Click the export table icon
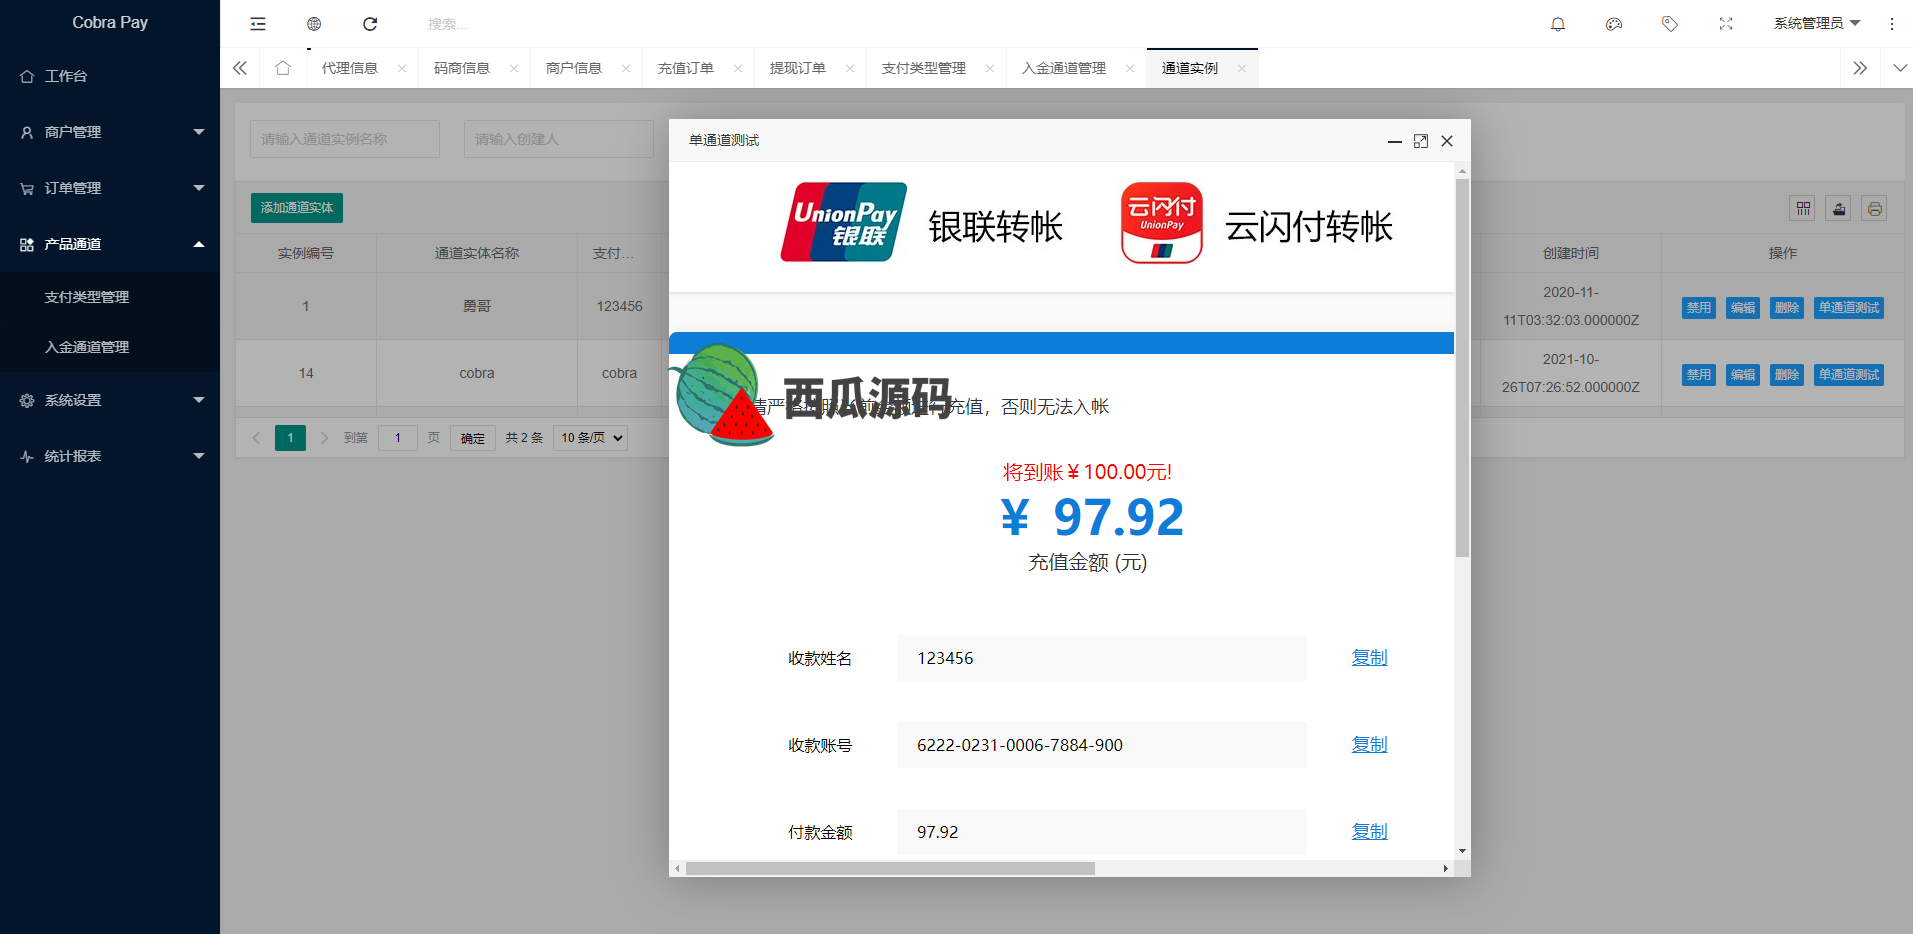This screenshot has width=1913, height=934. [x=1839, y=208]
